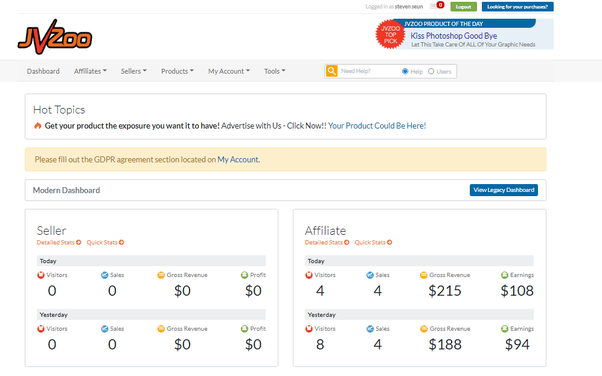Screen dimensions: 602x376
Task: Open Your Product Could Be Here link
Action: 377,126
